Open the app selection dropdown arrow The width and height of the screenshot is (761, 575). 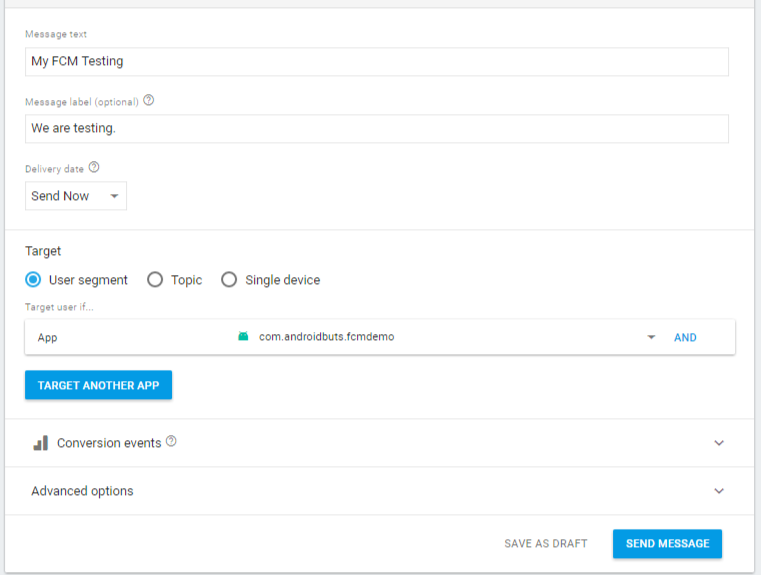click(651, 338)
